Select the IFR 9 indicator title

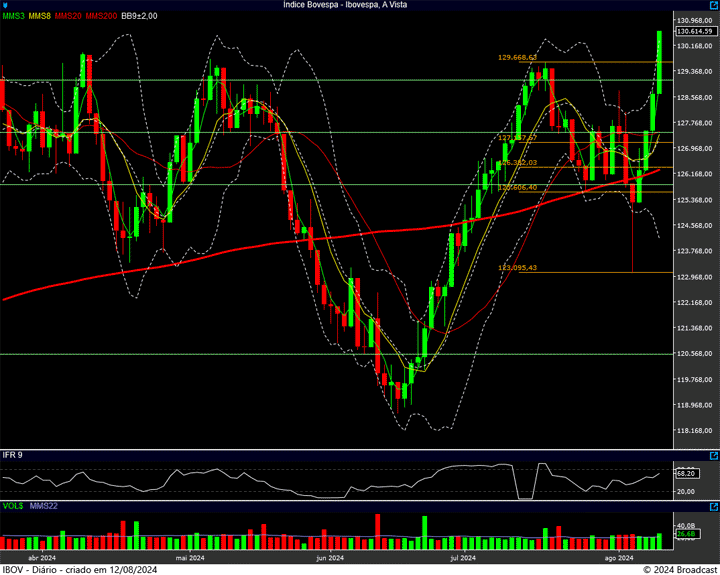pyautogui.click(x=12, y=455)
